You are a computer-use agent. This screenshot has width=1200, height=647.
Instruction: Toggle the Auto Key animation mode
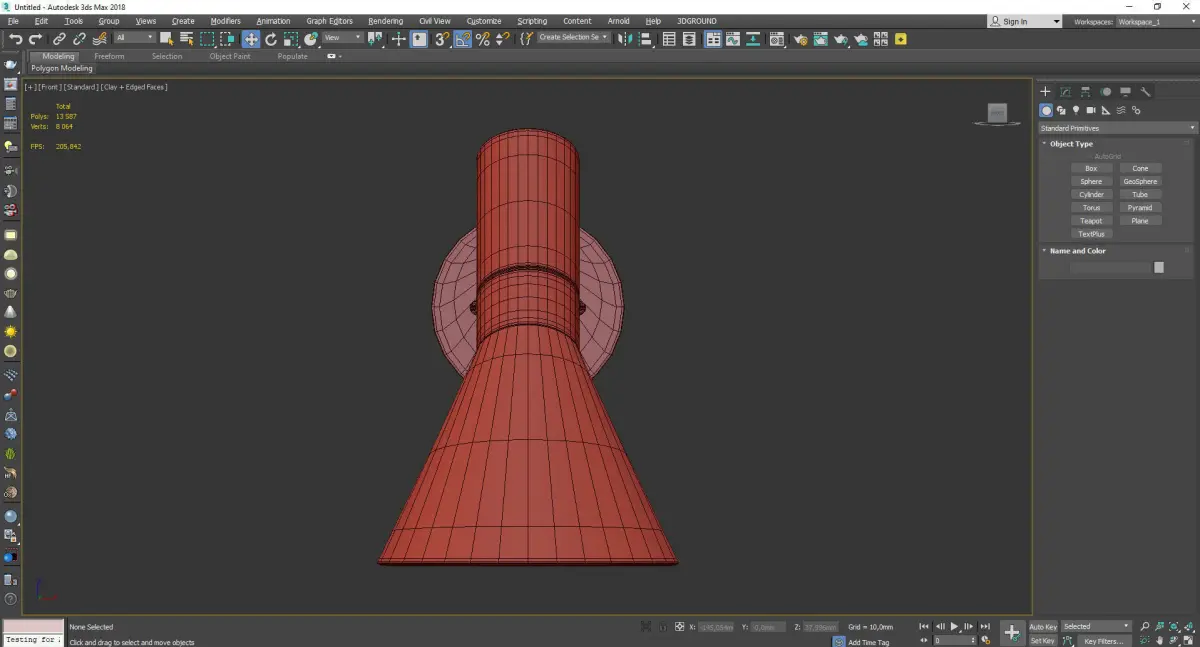(1043, 627)
